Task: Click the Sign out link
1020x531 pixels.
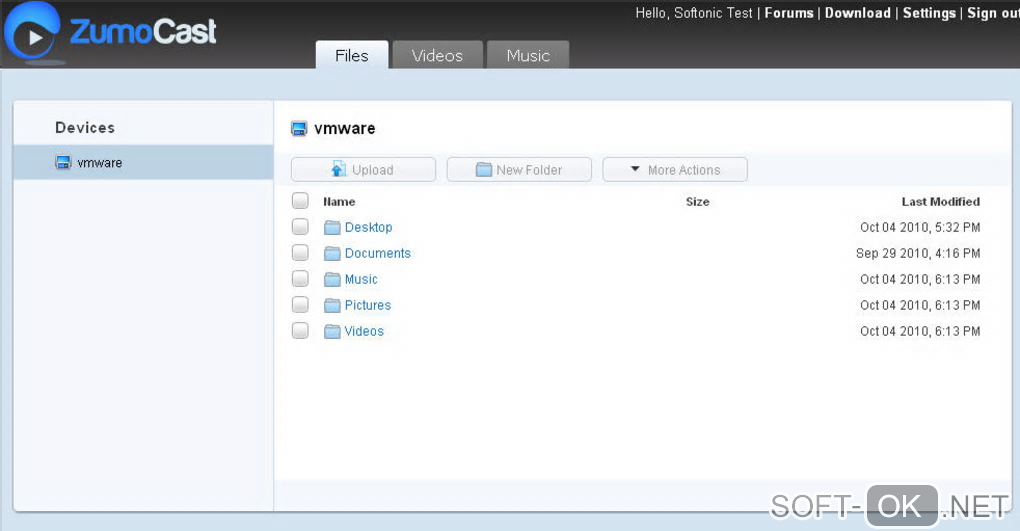Action: (993, 13)
